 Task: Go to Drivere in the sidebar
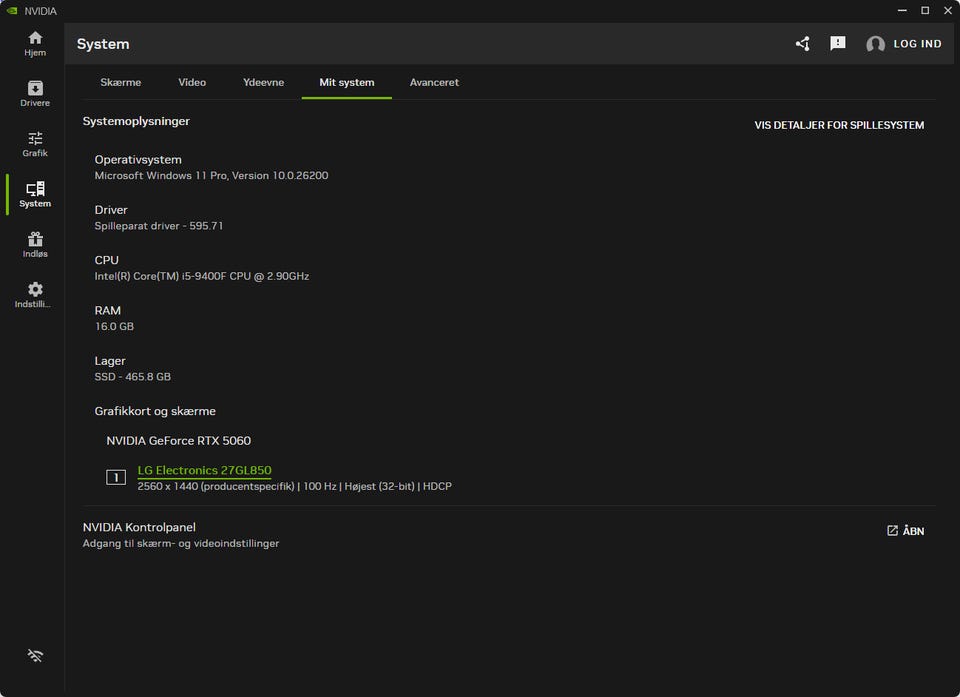coord(35,94)
